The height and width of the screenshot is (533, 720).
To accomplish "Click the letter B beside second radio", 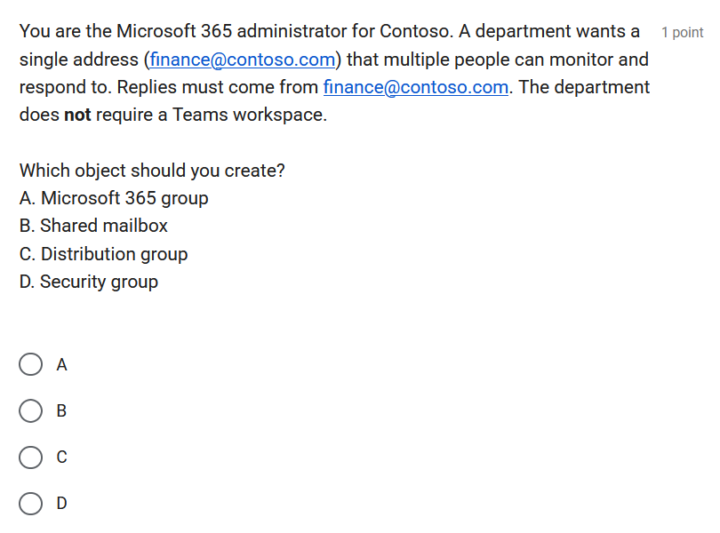I will [62, 411].
